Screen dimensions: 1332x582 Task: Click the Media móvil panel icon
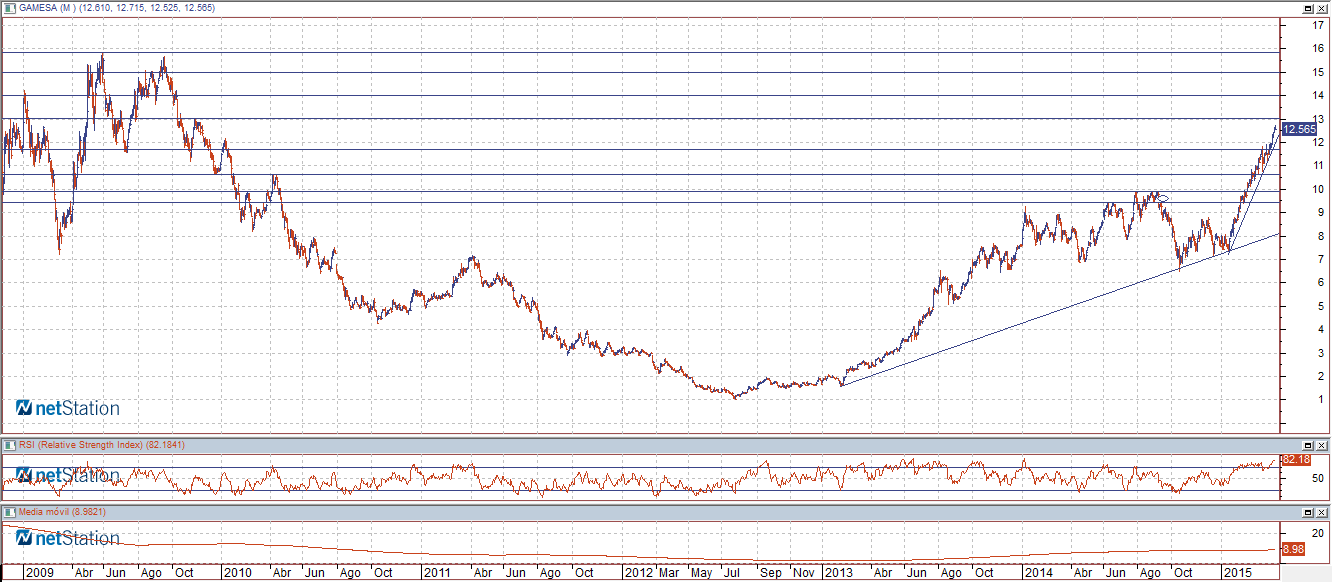pos(8,512)
